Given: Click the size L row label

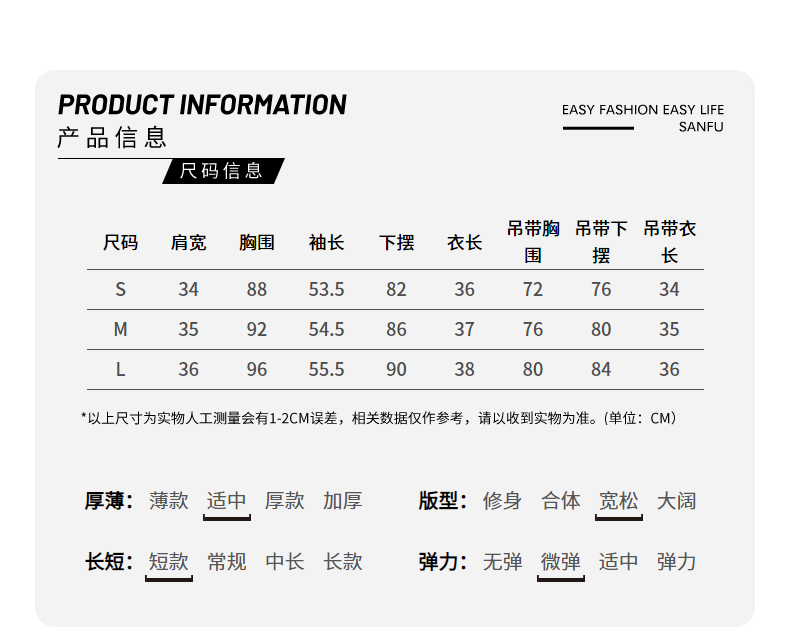Looking at the screenshot, I should [120, 369].
